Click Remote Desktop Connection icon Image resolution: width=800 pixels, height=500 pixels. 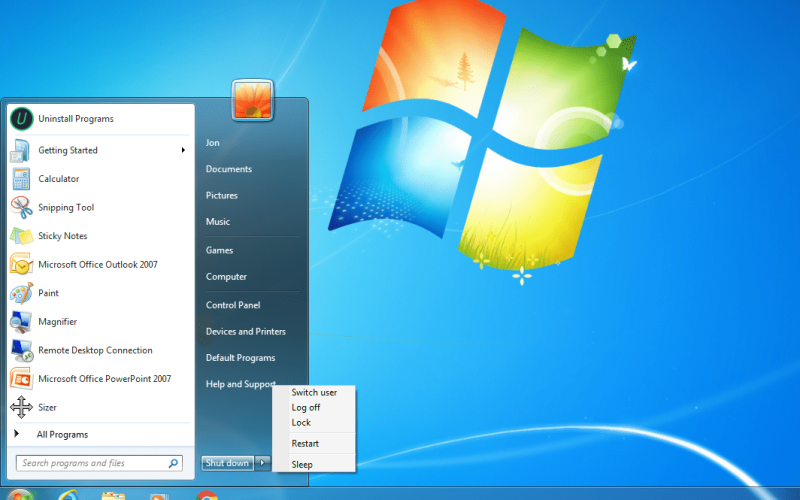click(x=21, y=351)
